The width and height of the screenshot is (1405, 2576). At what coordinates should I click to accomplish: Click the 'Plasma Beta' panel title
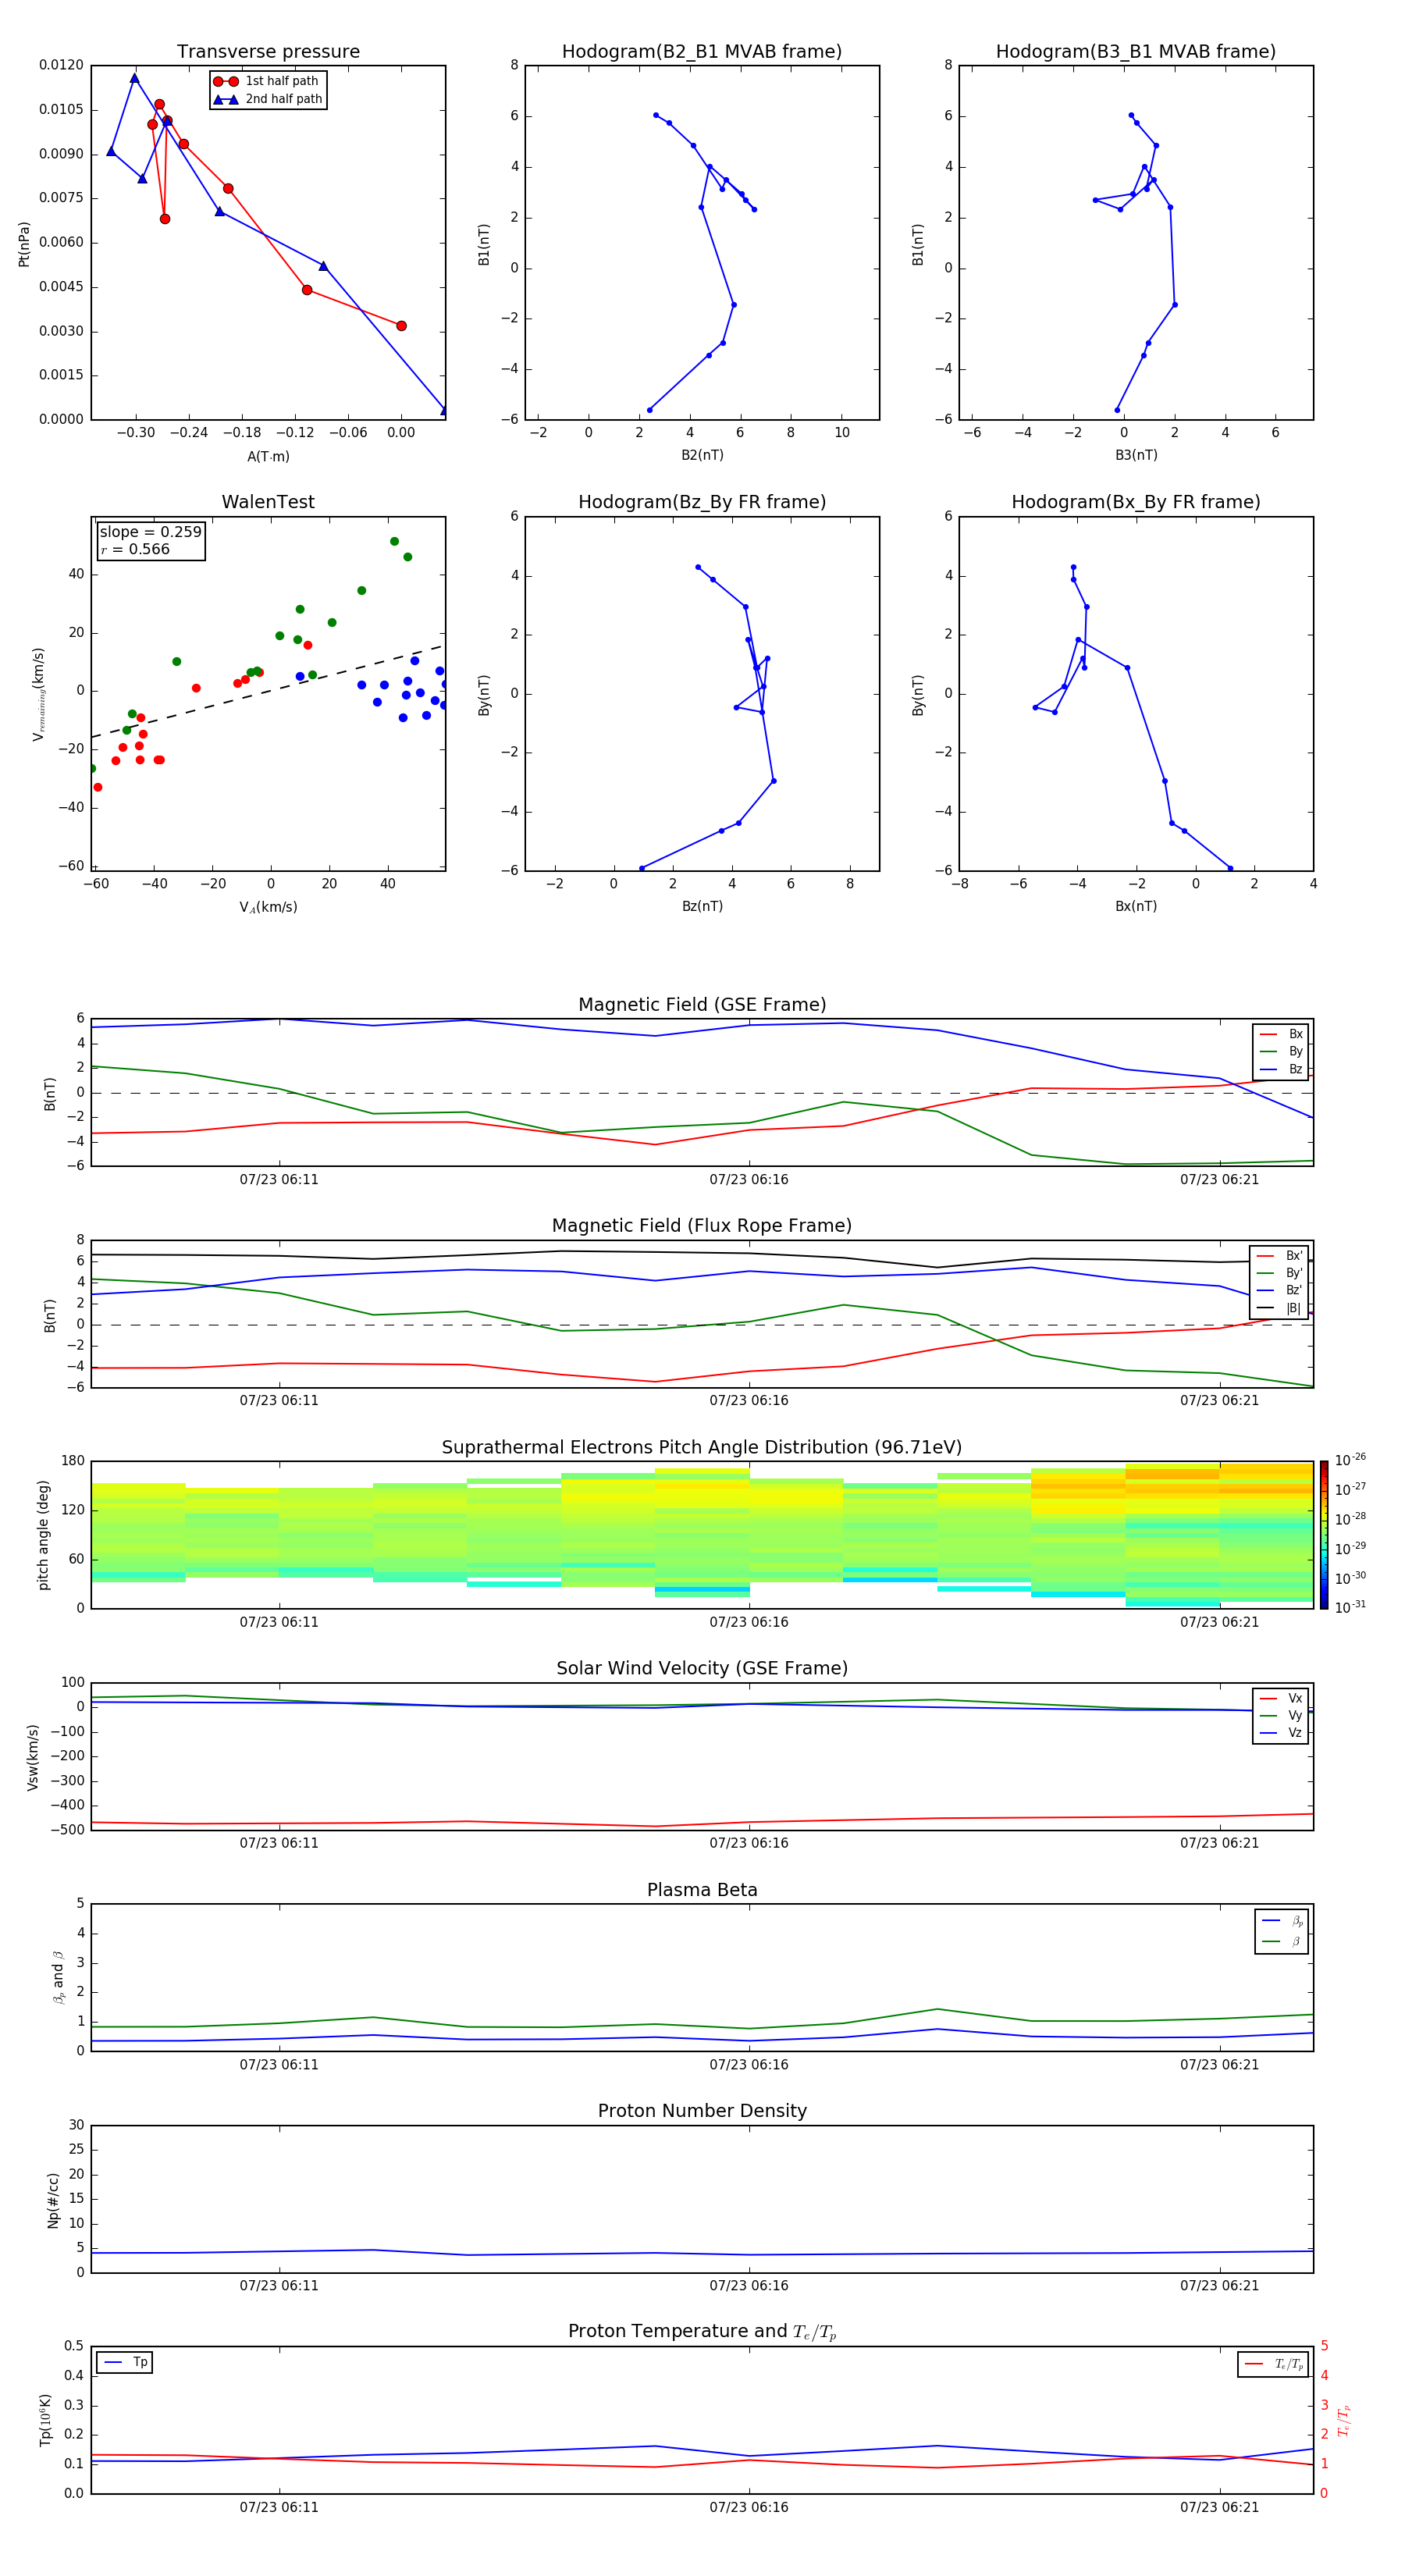[x=702, y=1891]
